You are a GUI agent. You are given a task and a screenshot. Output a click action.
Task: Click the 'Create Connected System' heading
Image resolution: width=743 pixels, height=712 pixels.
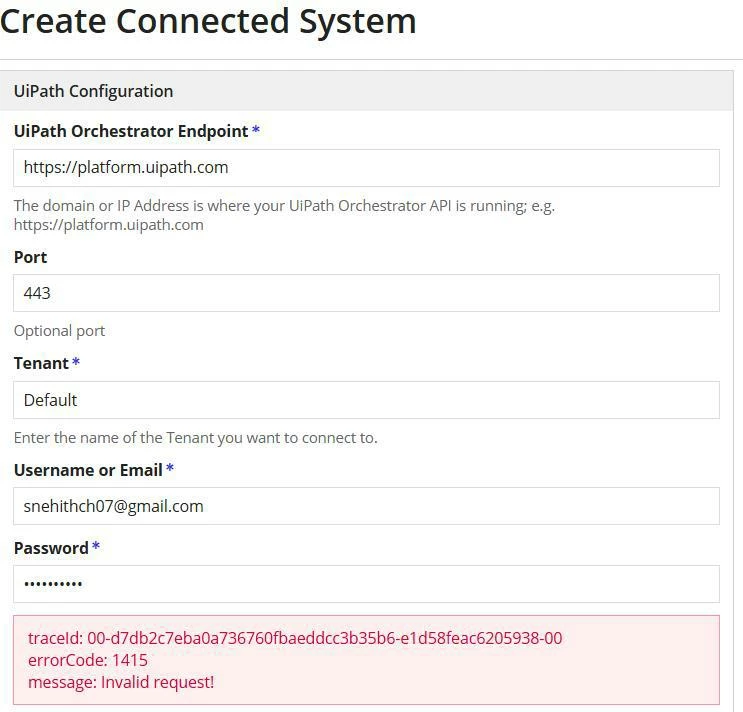click(x=208, y=22)
